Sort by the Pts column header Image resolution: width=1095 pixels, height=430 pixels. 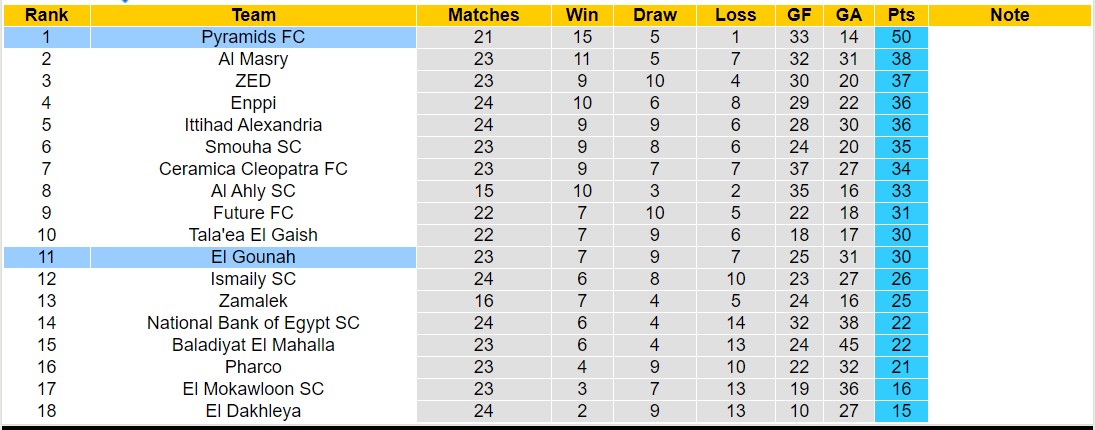click(901, 15)
